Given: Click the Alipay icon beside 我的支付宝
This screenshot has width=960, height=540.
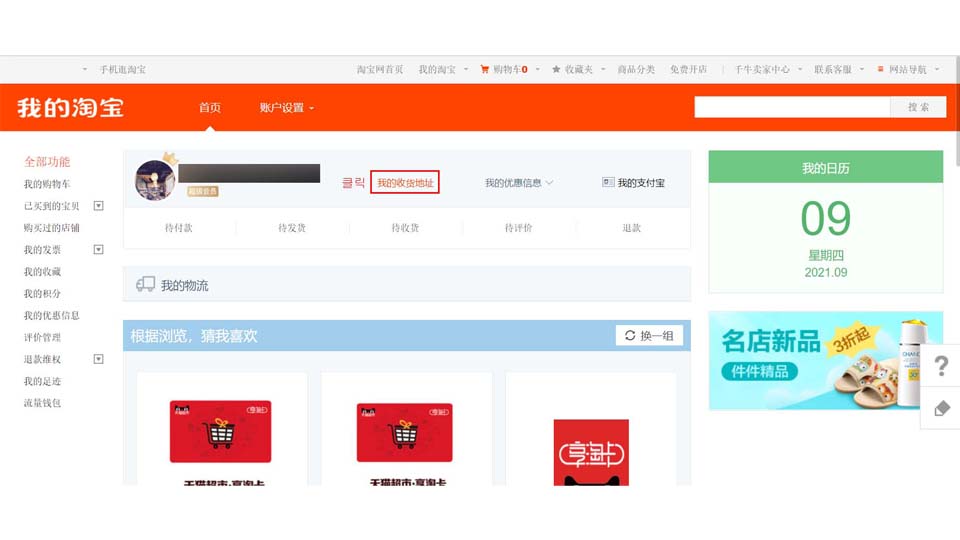Looking at the screenshot, I should tap(608, 182).
